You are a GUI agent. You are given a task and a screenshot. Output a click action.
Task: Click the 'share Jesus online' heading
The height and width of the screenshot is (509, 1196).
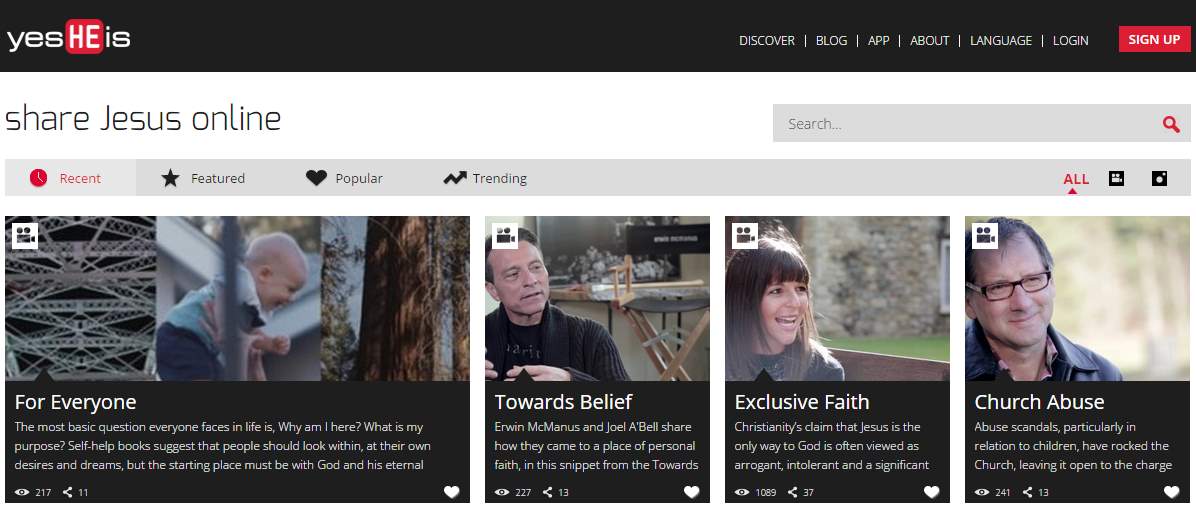pyautogui.click(x=143, y=119)
